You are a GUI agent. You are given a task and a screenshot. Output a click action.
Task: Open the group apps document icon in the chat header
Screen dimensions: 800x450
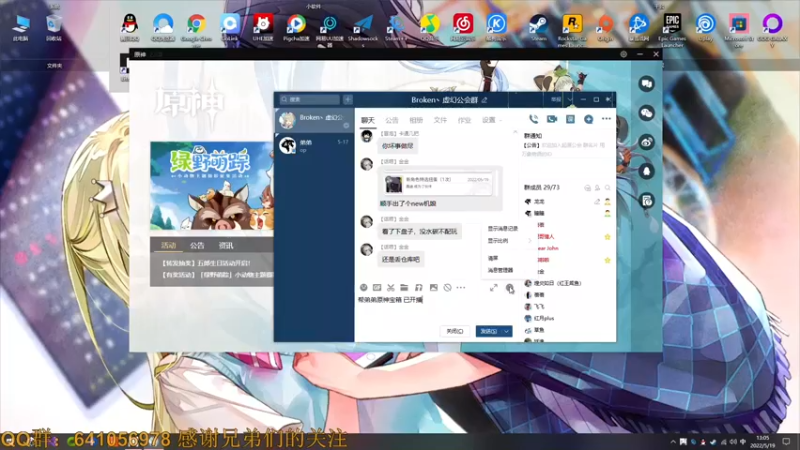coord(570,119)
